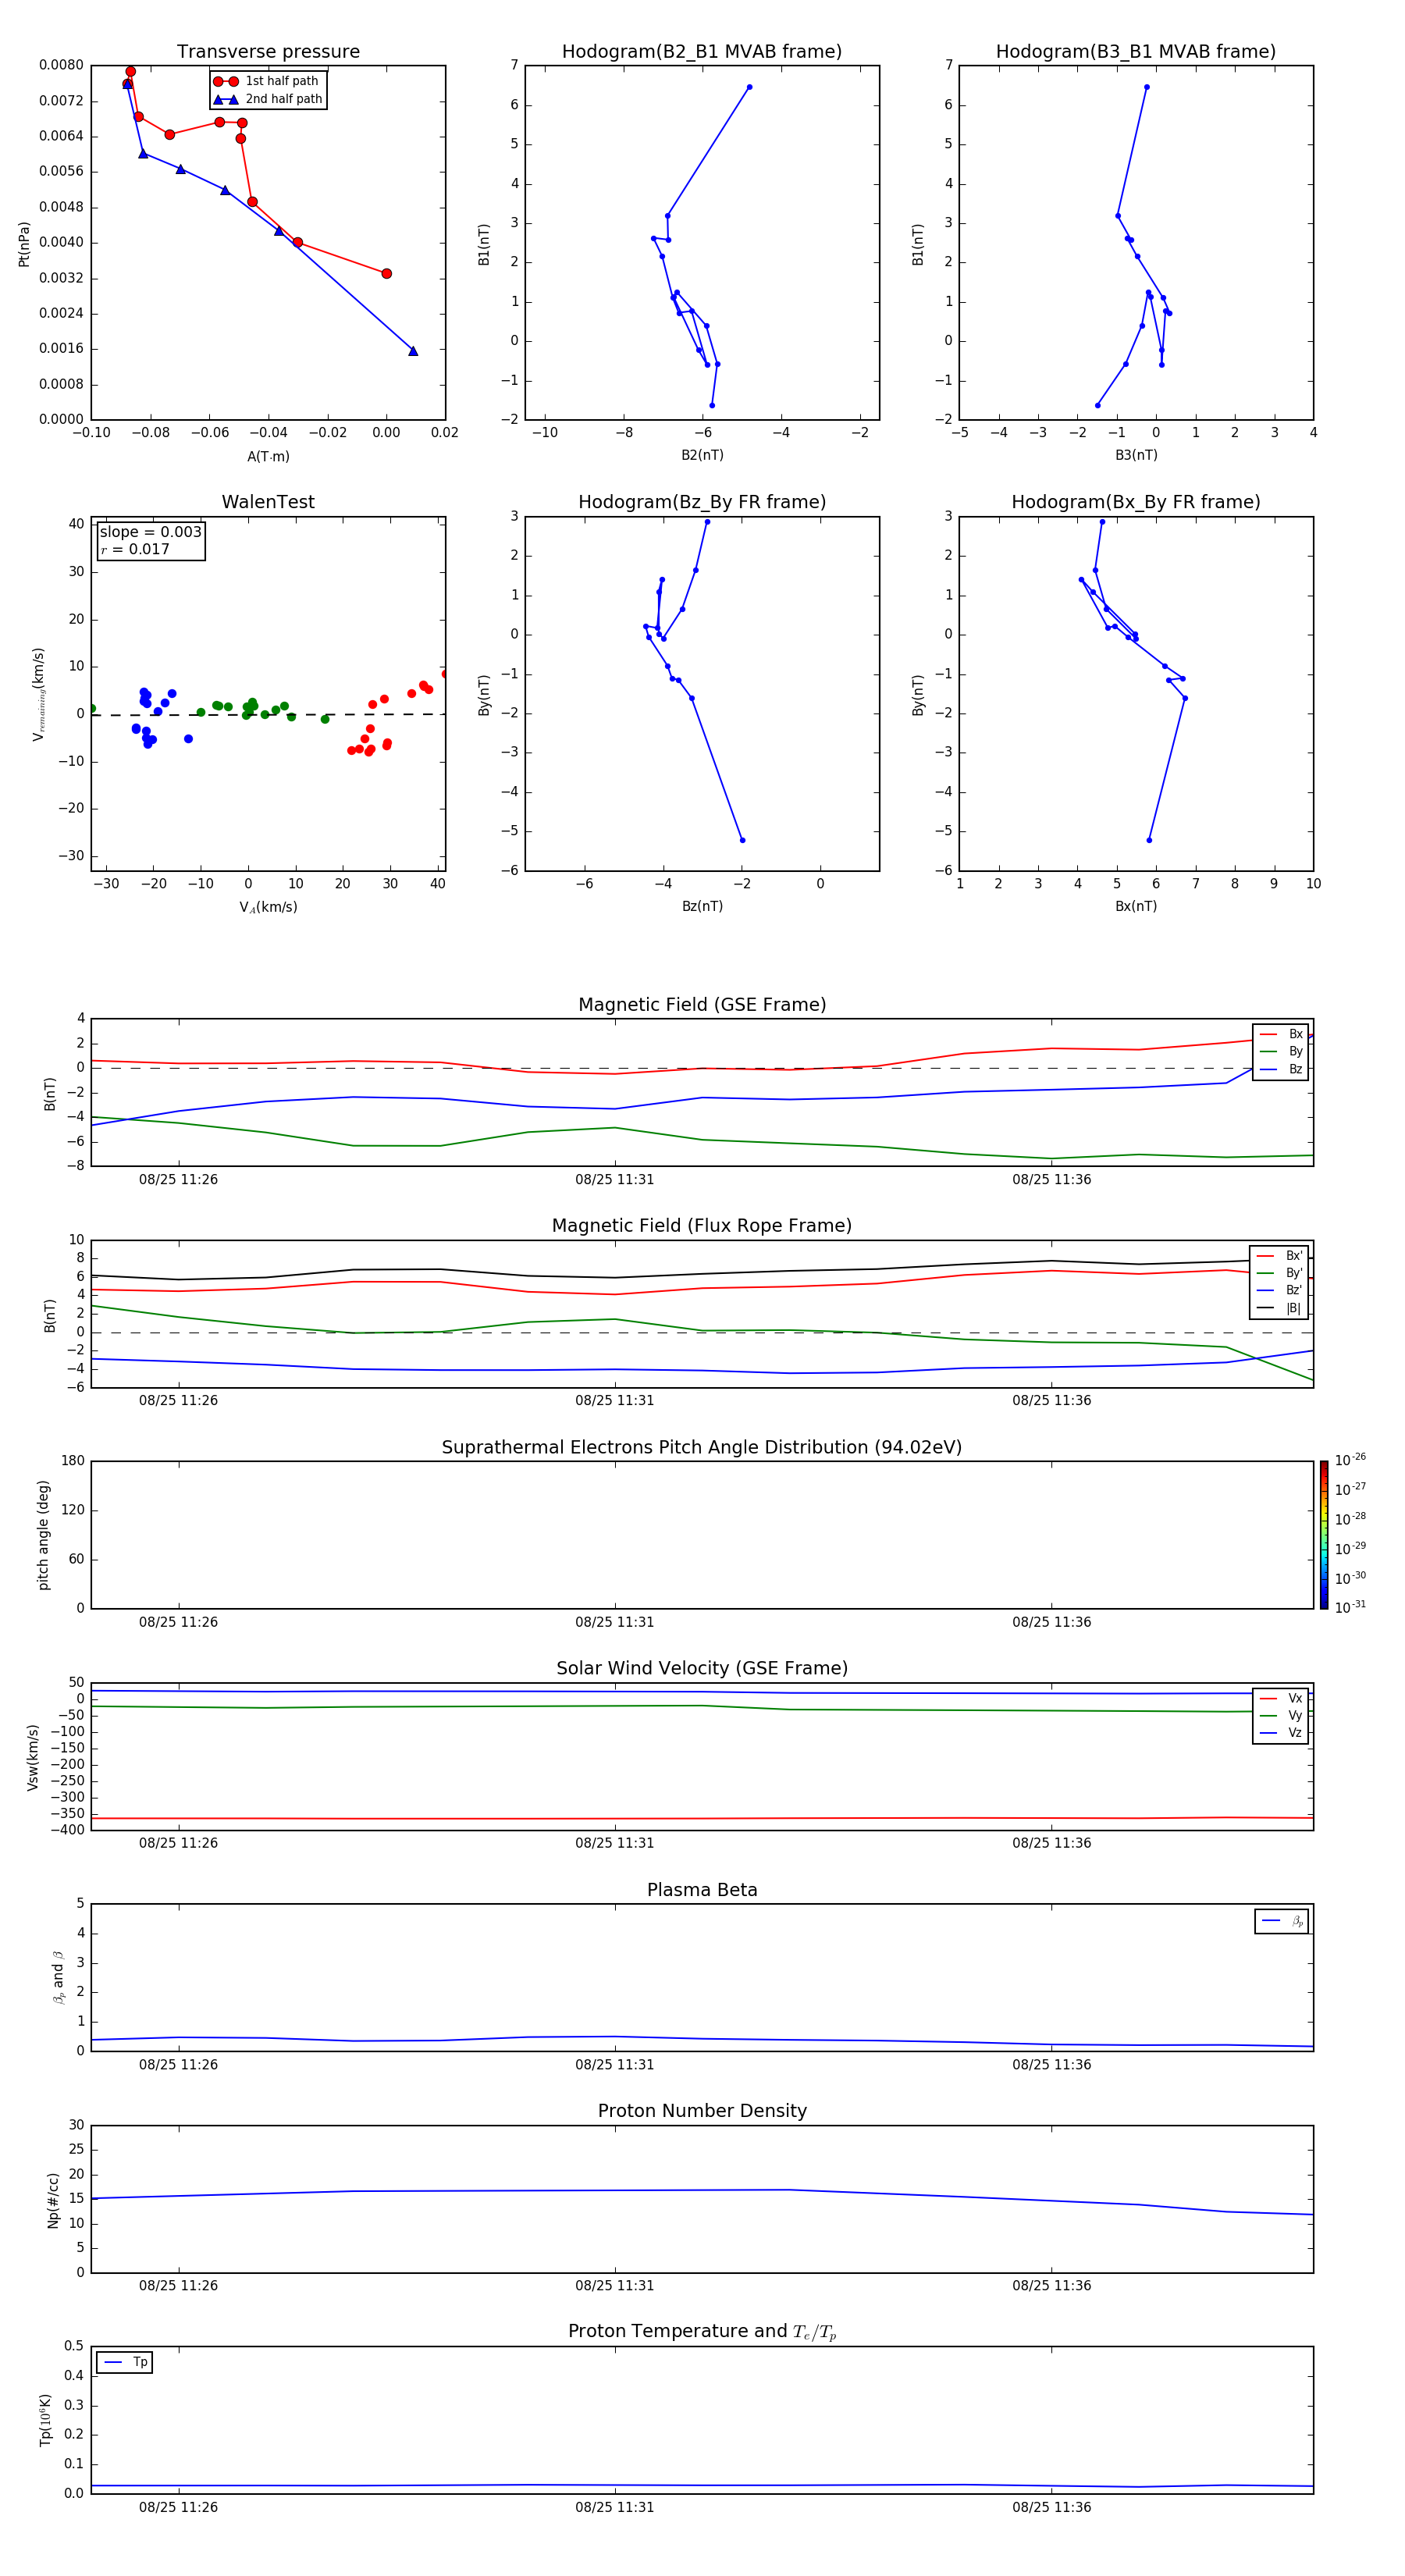Click the 'r = 0.017' annotation
Viewport: 1405px width, 2576px height.
[x=135, y=549]
